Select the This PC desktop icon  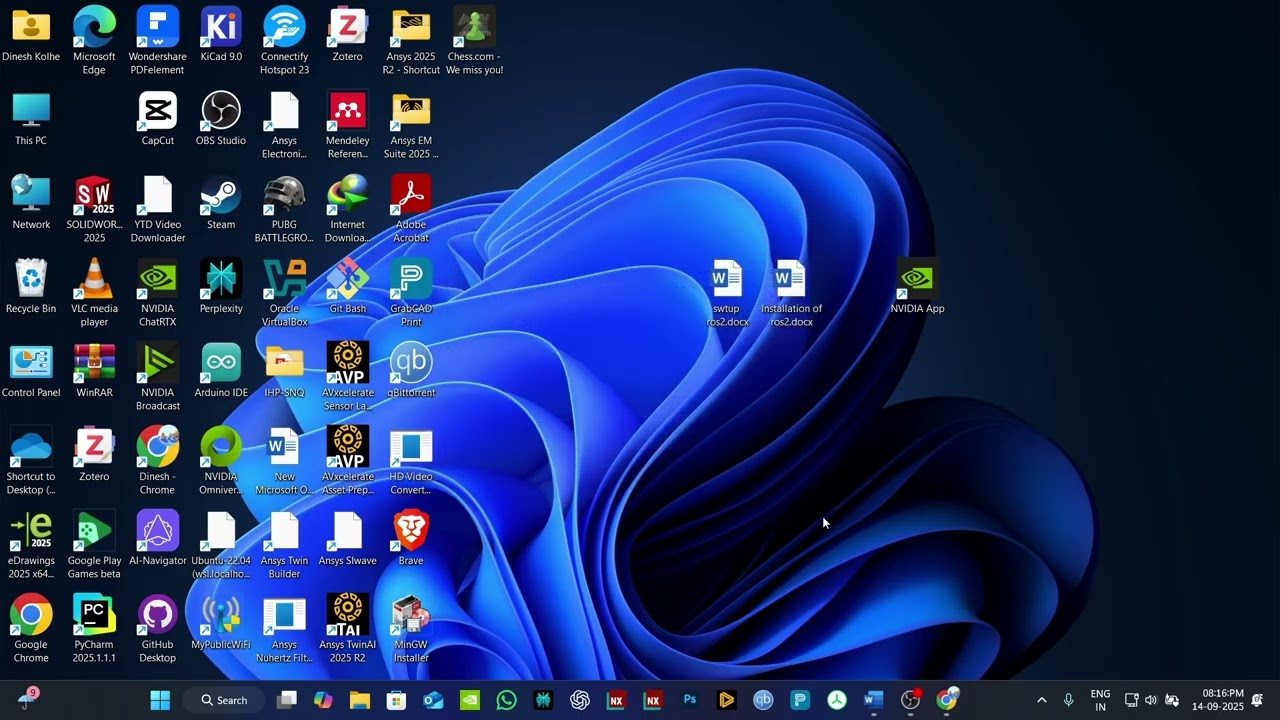tap(31, 120)
